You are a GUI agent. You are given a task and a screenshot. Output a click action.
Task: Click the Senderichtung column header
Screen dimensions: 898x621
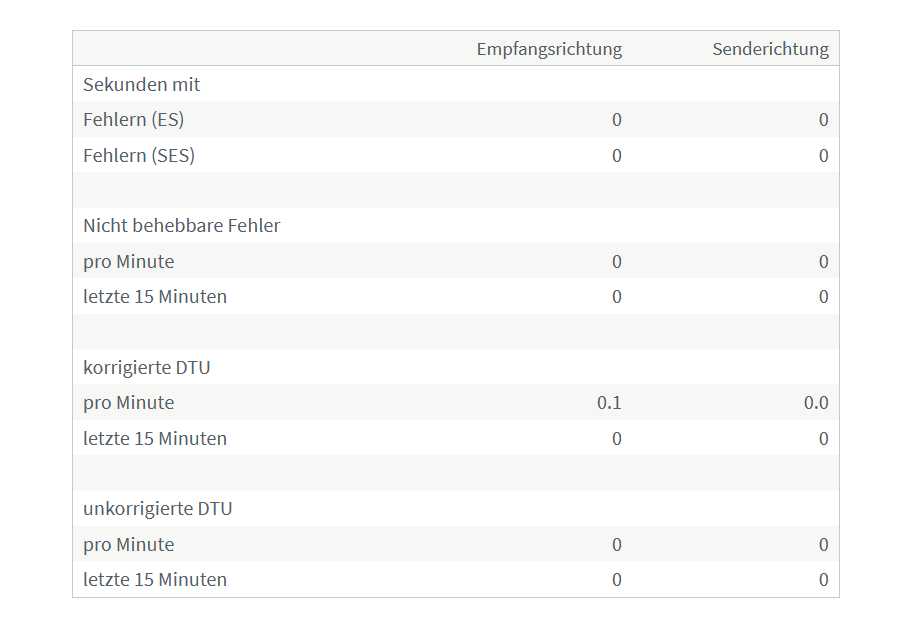[x=770, y=49]
